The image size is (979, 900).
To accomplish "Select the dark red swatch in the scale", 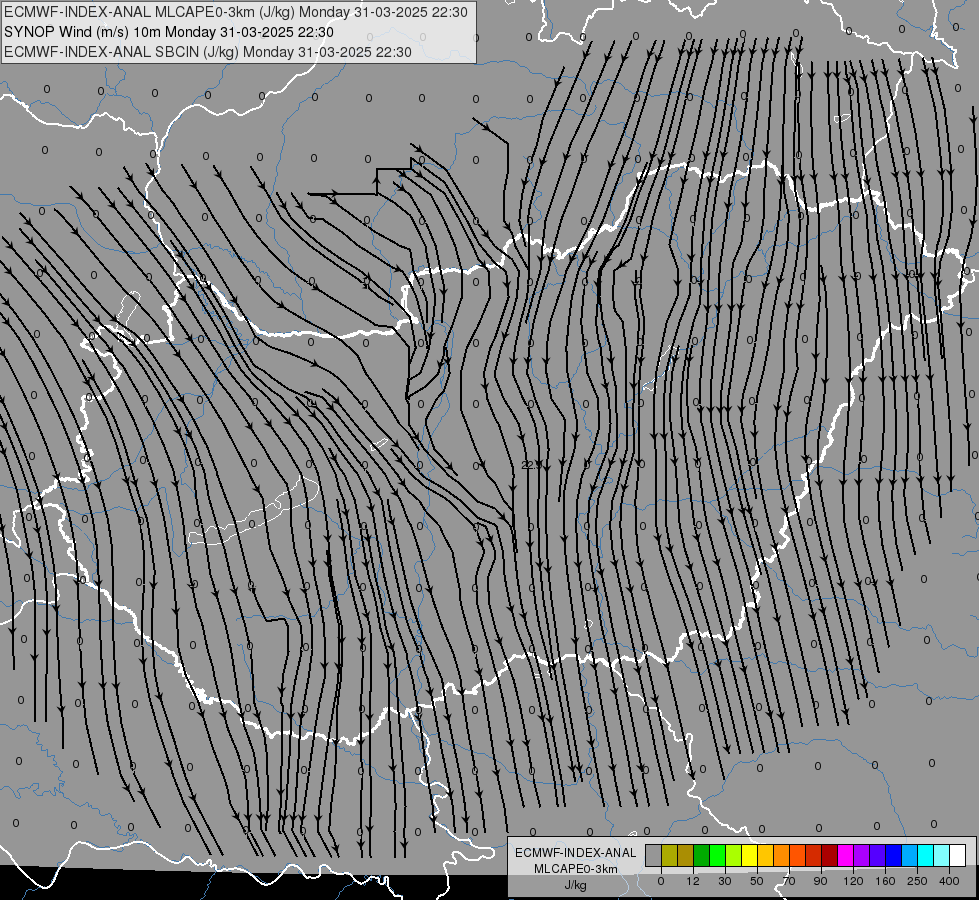I will 830,855.
